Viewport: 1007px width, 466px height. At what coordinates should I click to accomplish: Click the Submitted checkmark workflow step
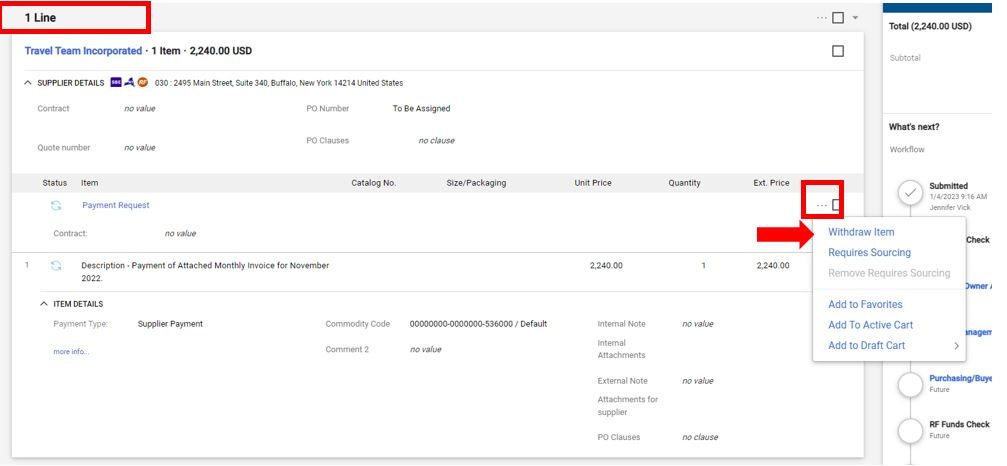[910, 193]
